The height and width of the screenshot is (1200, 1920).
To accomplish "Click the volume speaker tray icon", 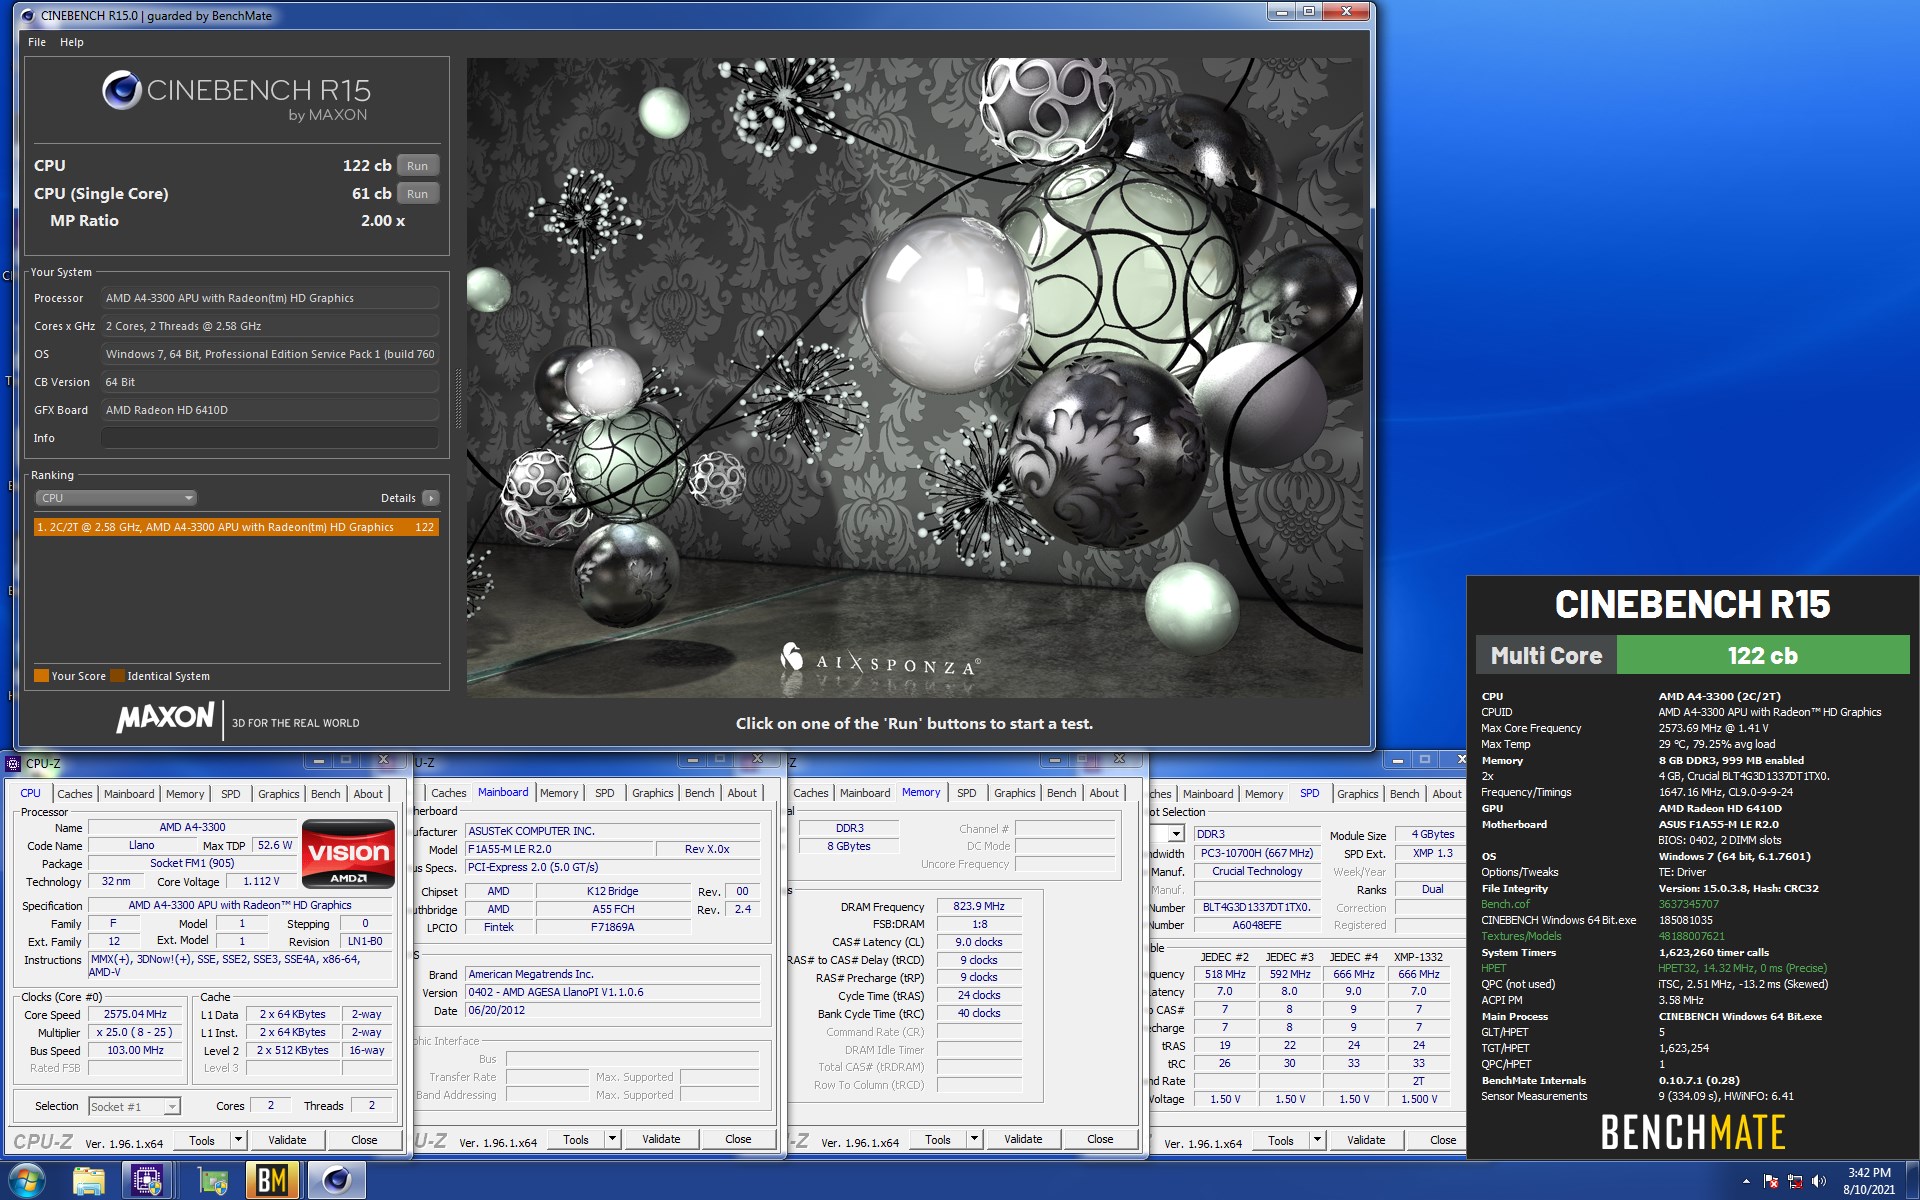I will [1819, 1181].
